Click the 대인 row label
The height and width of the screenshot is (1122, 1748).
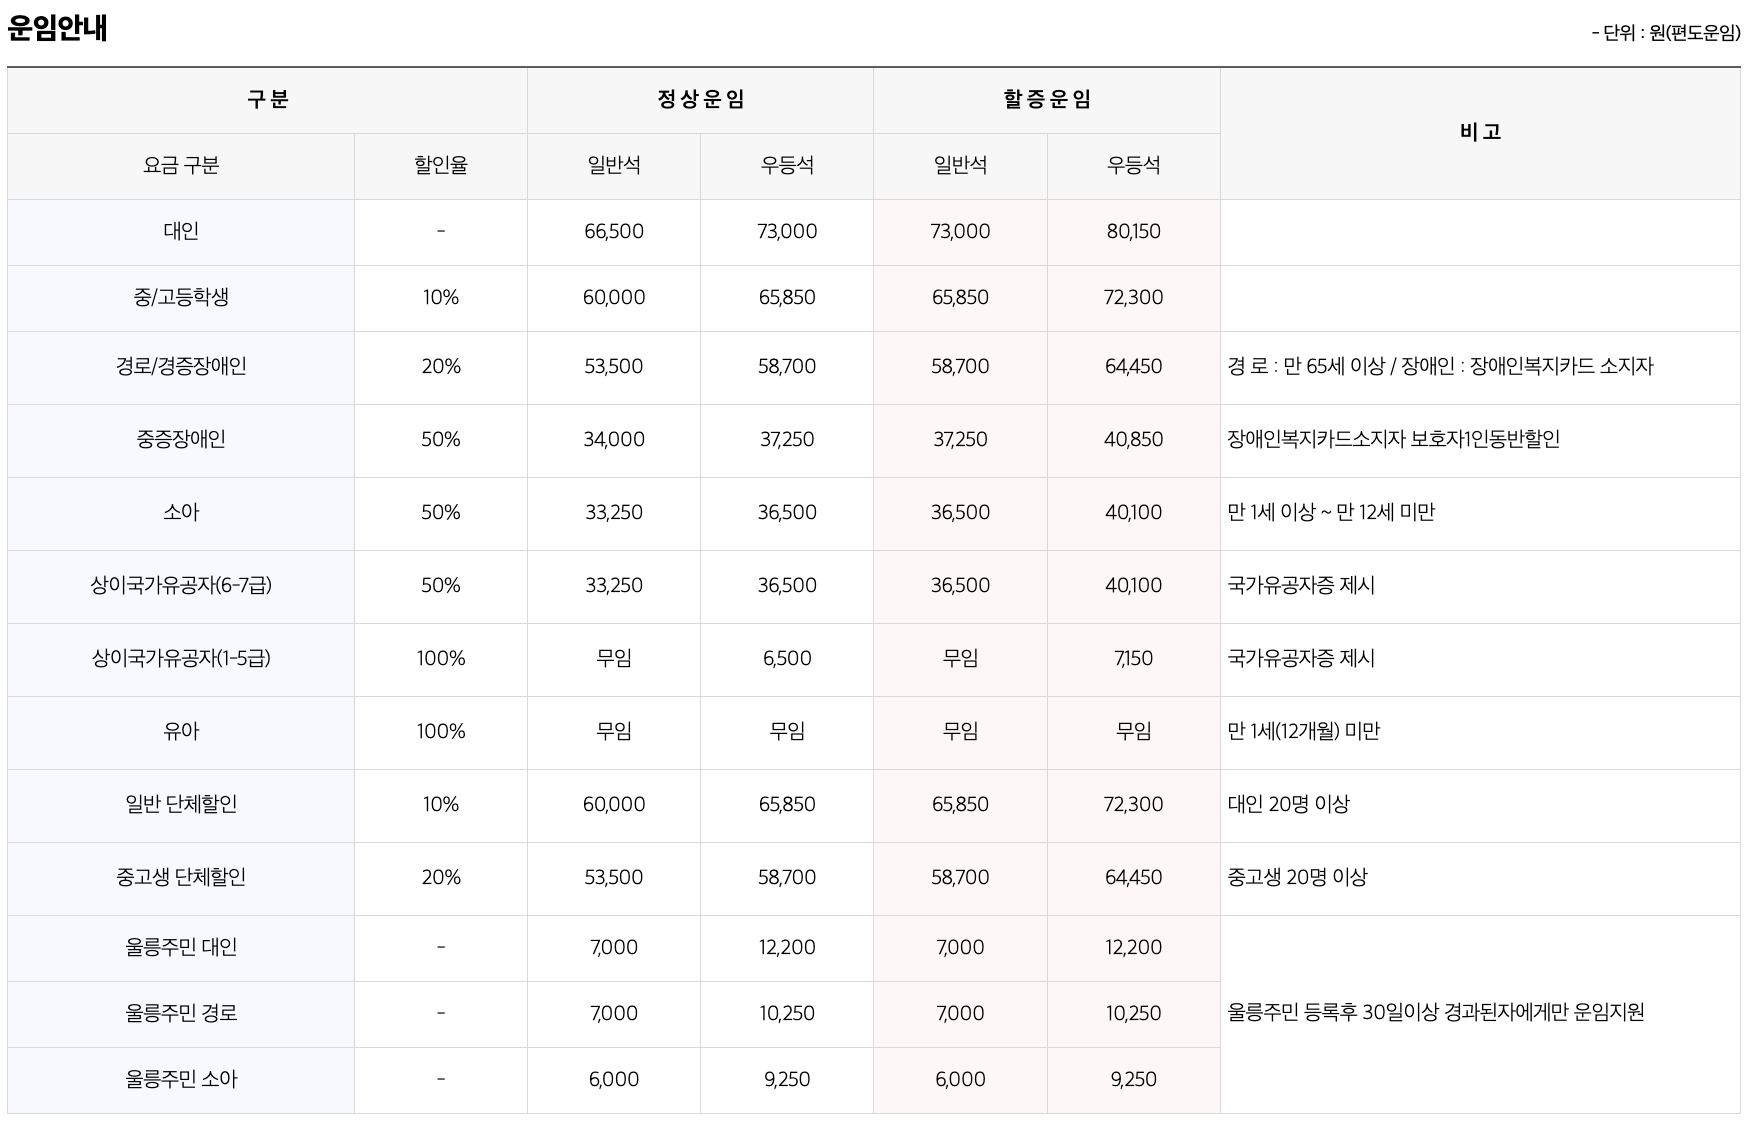click(x=179, y=232)
